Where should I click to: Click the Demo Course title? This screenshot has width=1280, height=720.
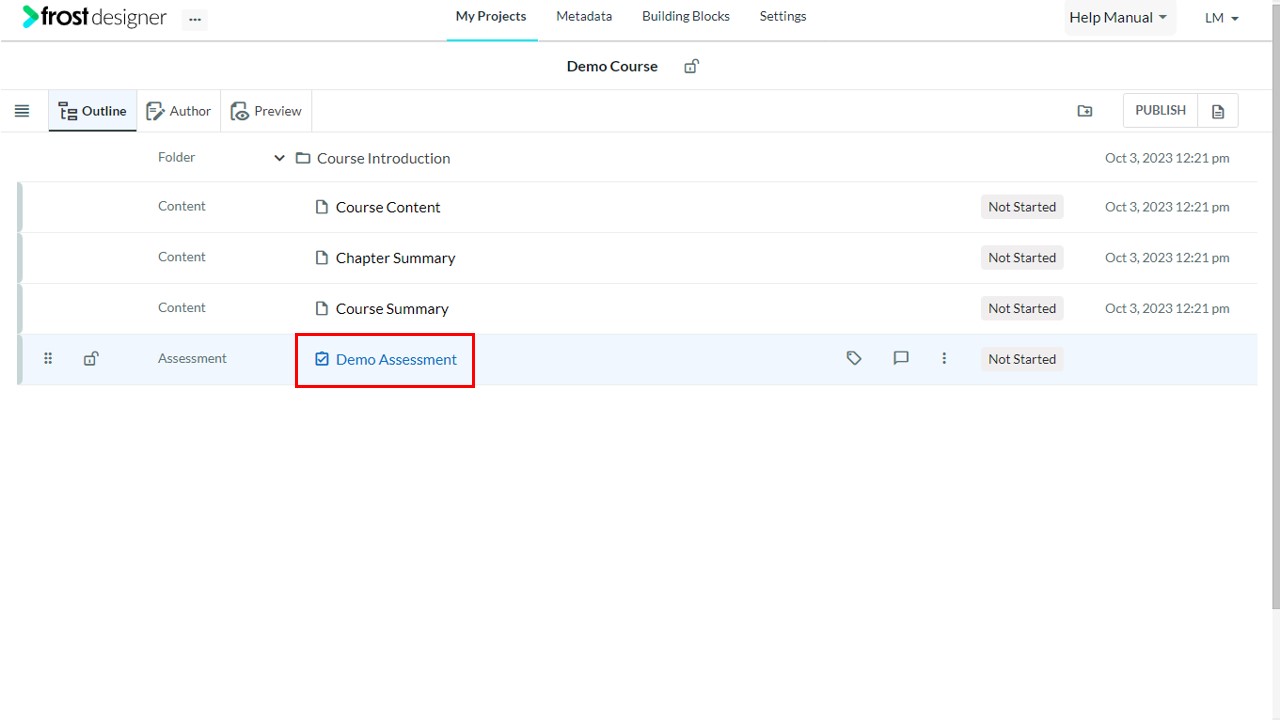pos(612,66)
